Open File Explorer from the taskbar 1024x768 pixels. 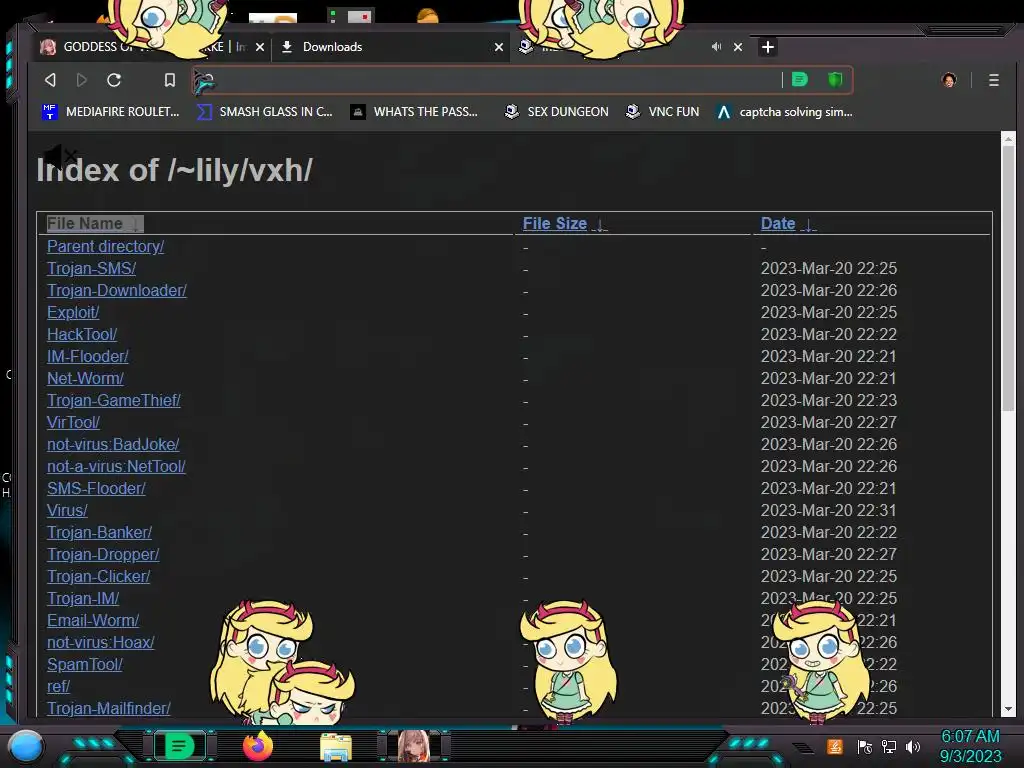tap(336, 748)
